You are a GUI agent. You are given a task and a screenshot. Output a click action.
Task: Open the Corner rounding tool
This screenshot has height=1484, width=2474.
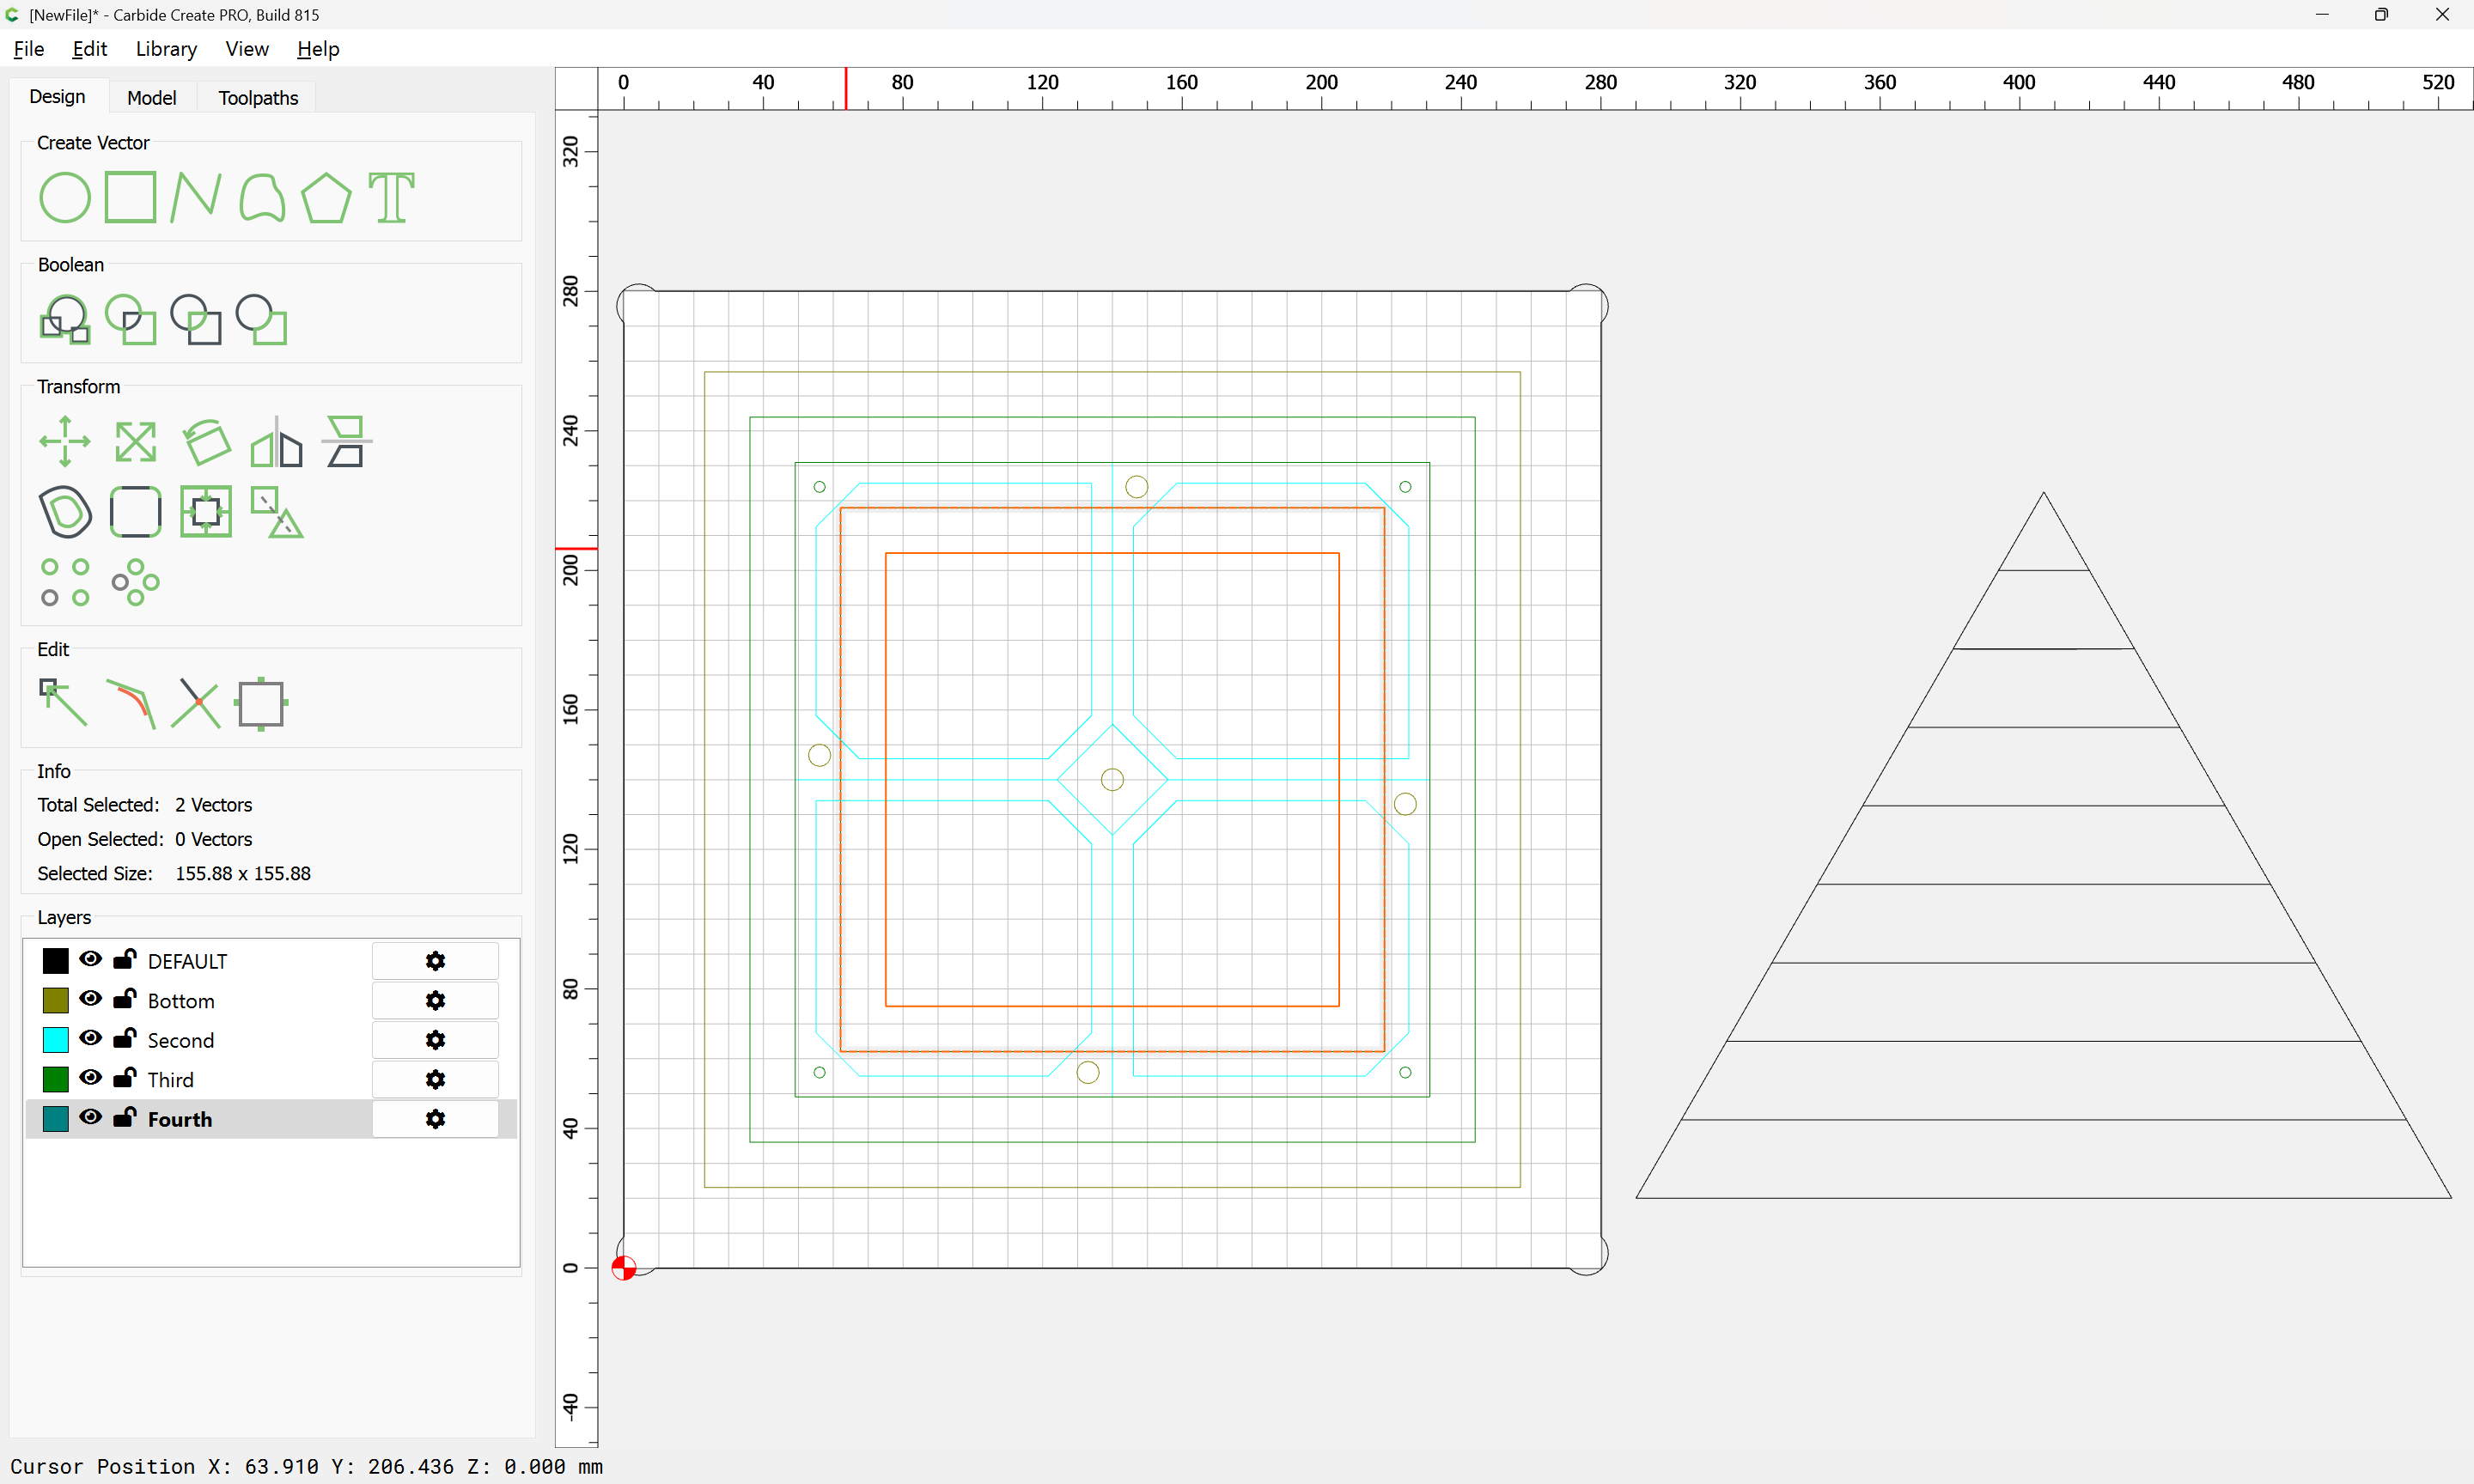click(135, 512)
